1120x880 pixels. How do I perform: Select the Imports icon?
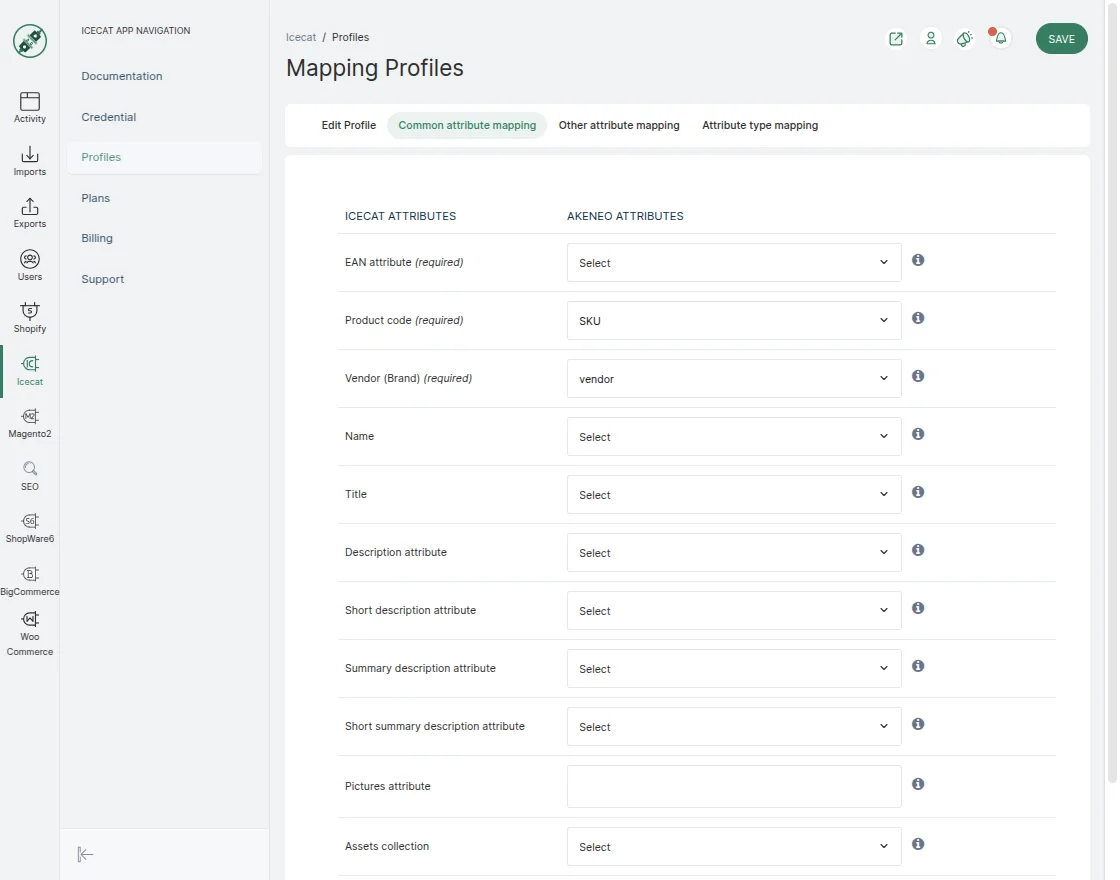tap(29, 160)
